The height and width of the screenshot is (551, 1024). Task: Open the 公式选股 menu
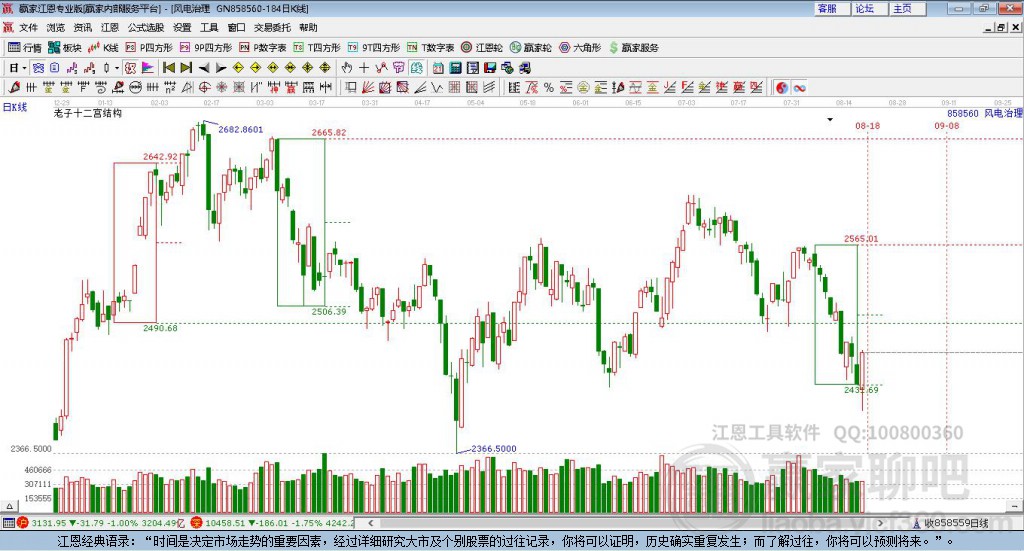point(146,27)
